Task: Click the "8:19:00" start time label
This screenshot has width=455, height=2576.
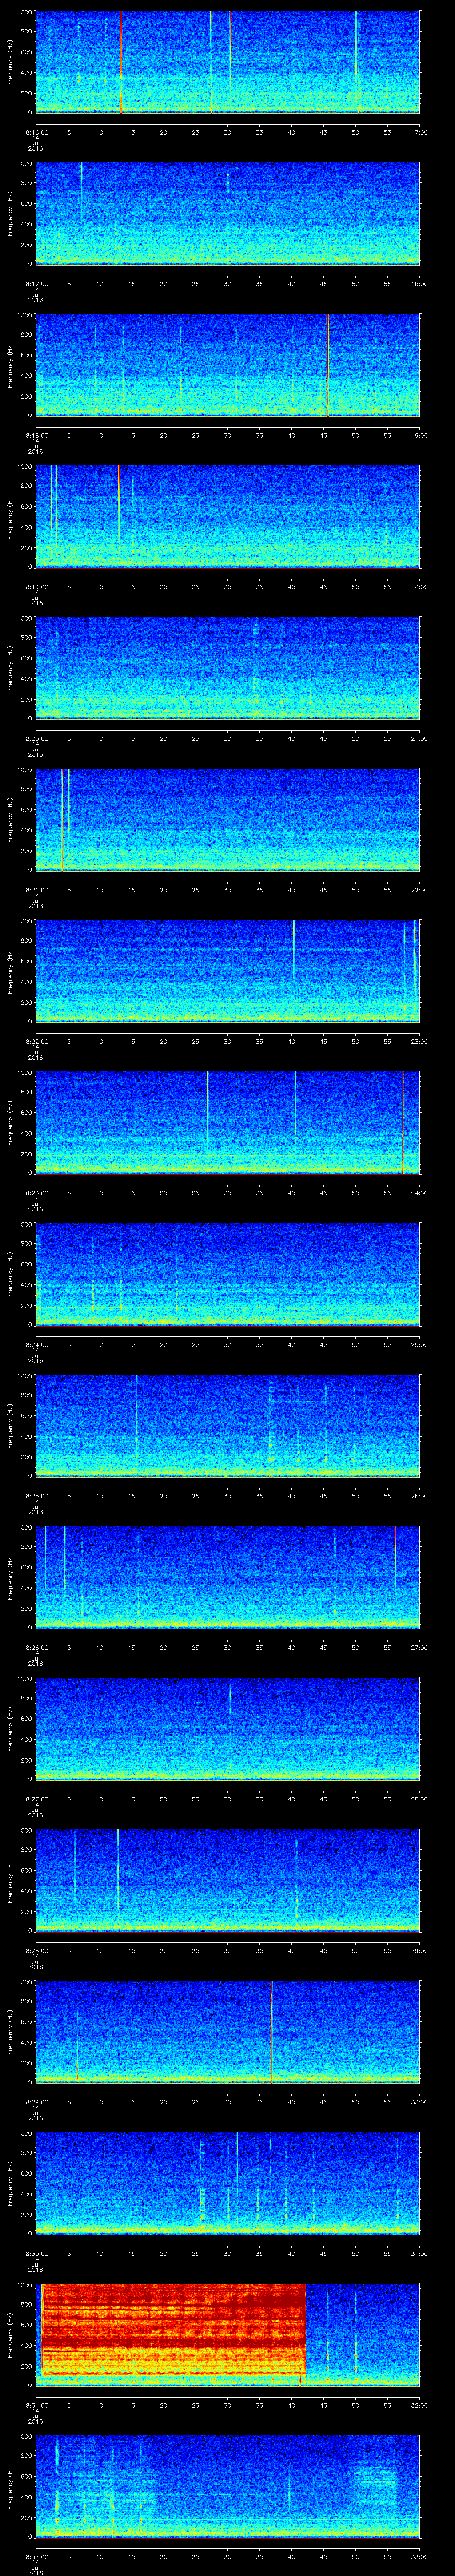Action: 37,587
